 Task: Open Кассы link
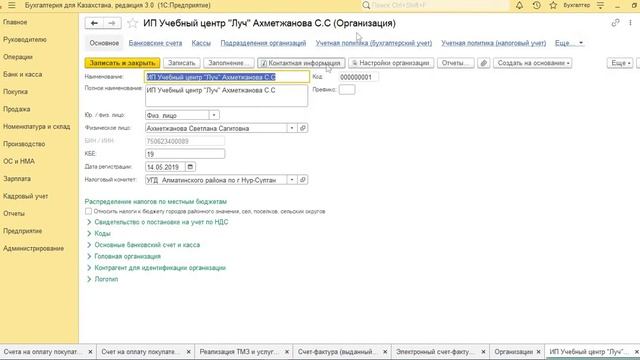[x=201, y=43]
